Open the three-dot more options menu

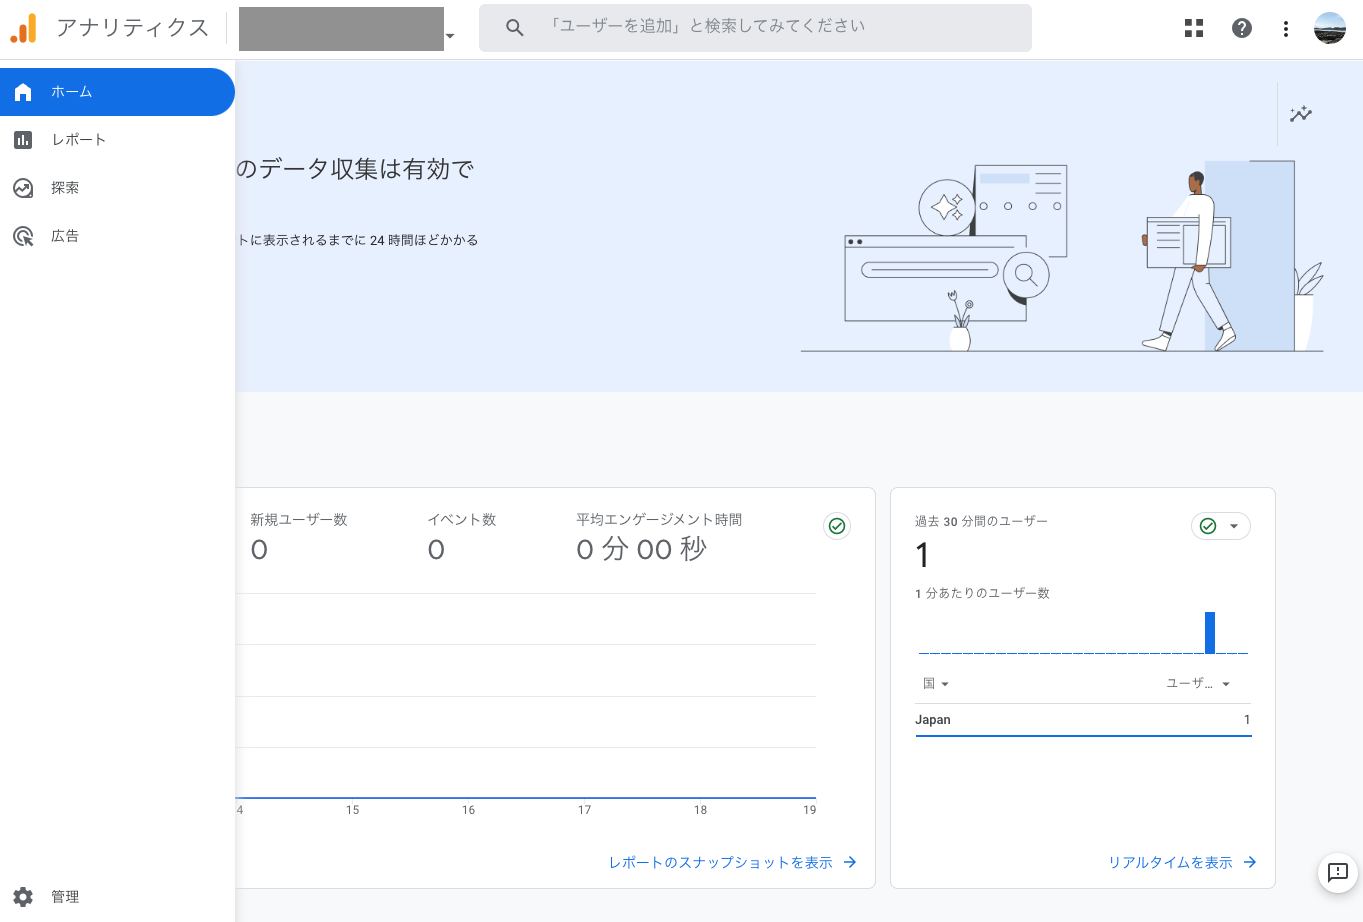click(x=1286, y=29)
